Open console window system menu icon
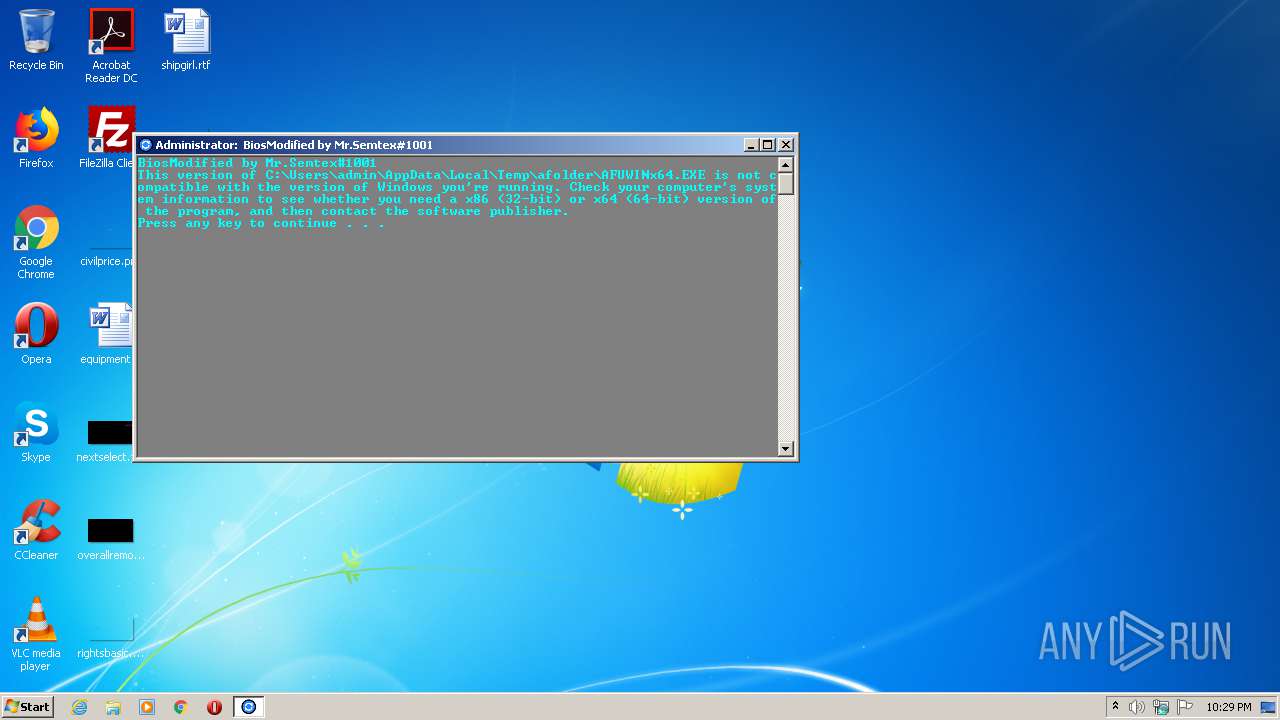Image resolution: width=1280 pixels, height=720 pixels. pyautogui.click(x=146, y=145)
